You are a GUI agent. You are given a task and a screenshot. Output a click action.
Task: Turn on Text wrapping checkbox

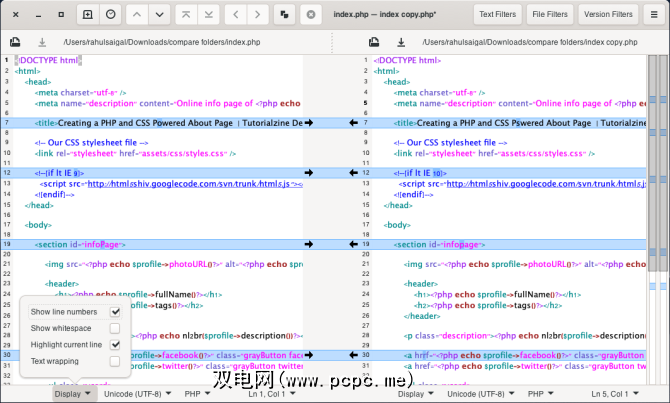click(115, 360)
